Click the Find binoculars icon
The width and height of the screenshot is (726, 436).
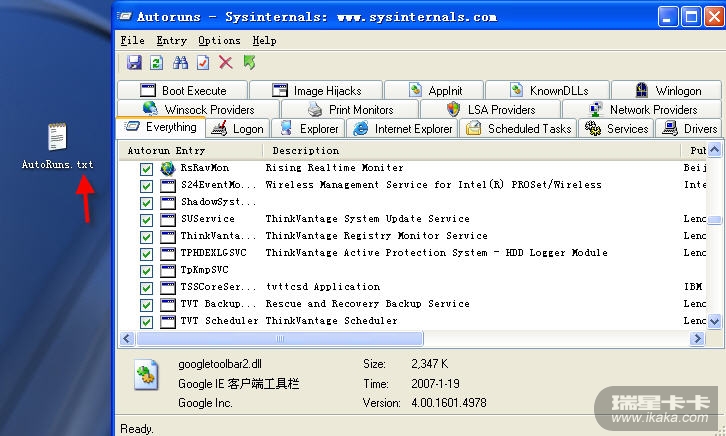[x=180, y=62]
